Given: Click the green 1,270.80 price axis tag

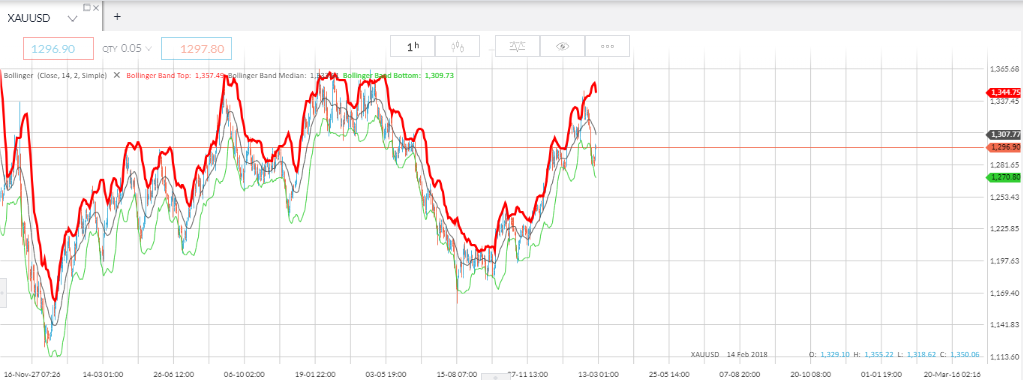Looking at the screenshot, I should (1003, 177).
